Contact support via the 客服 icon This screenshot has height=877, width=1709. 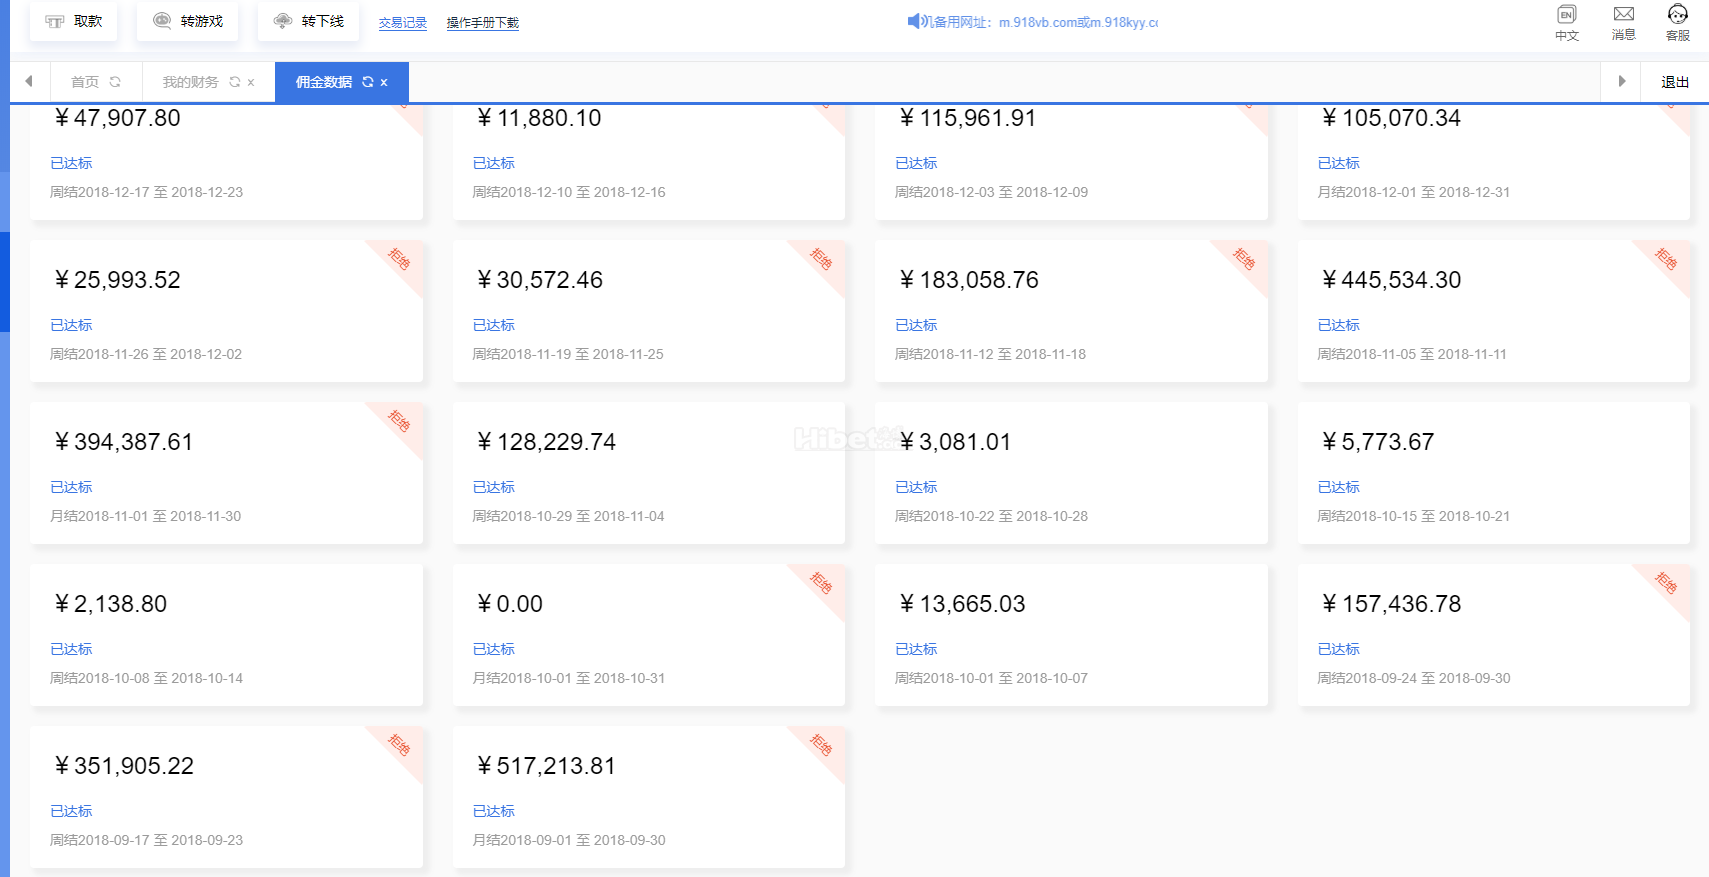1677,23
